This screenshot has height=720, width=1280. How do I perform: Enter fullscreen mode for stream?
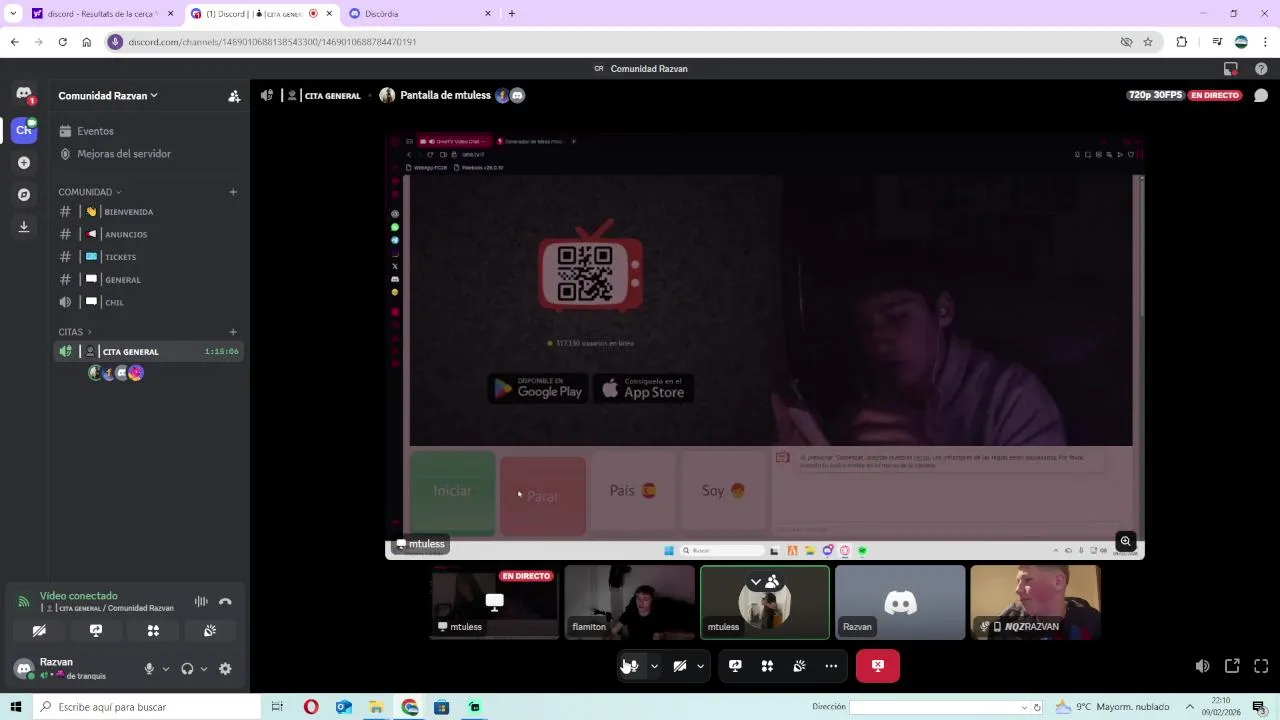(1261, 666)
